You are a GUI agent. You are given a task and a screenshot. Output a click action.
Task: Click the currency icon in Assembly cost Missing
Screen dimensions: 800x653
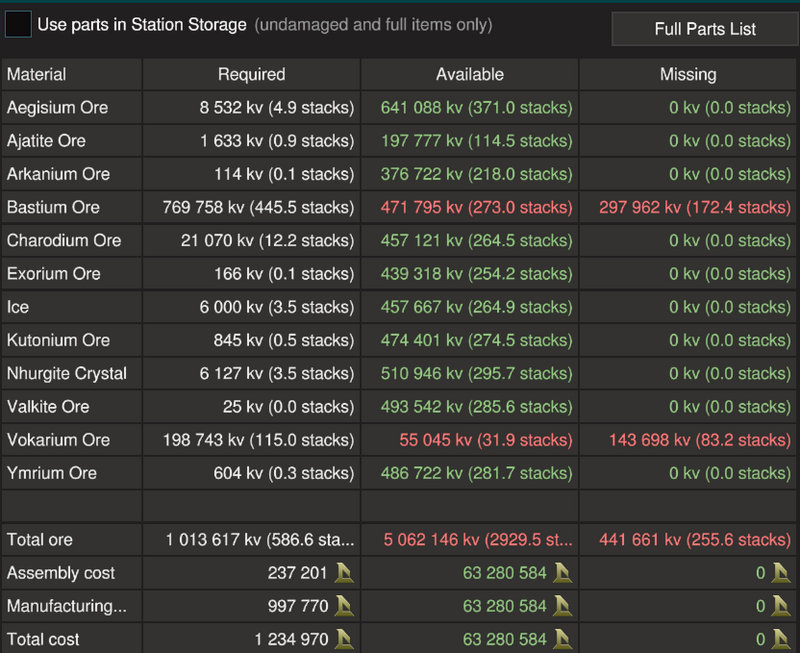pos(781,573)
